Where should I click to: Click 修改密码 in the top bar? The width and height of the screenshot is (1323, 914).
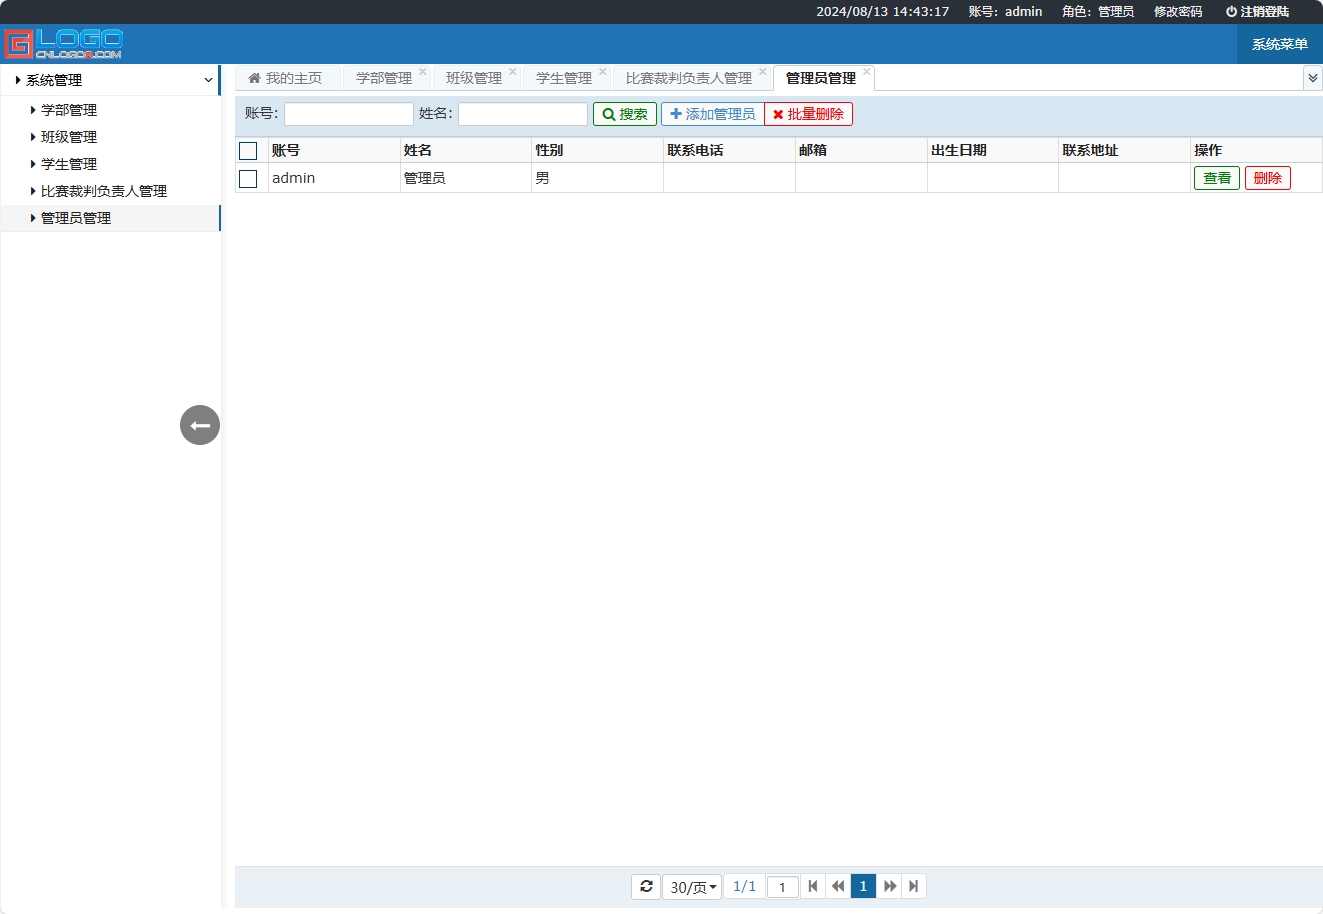tap(1178, 12)
